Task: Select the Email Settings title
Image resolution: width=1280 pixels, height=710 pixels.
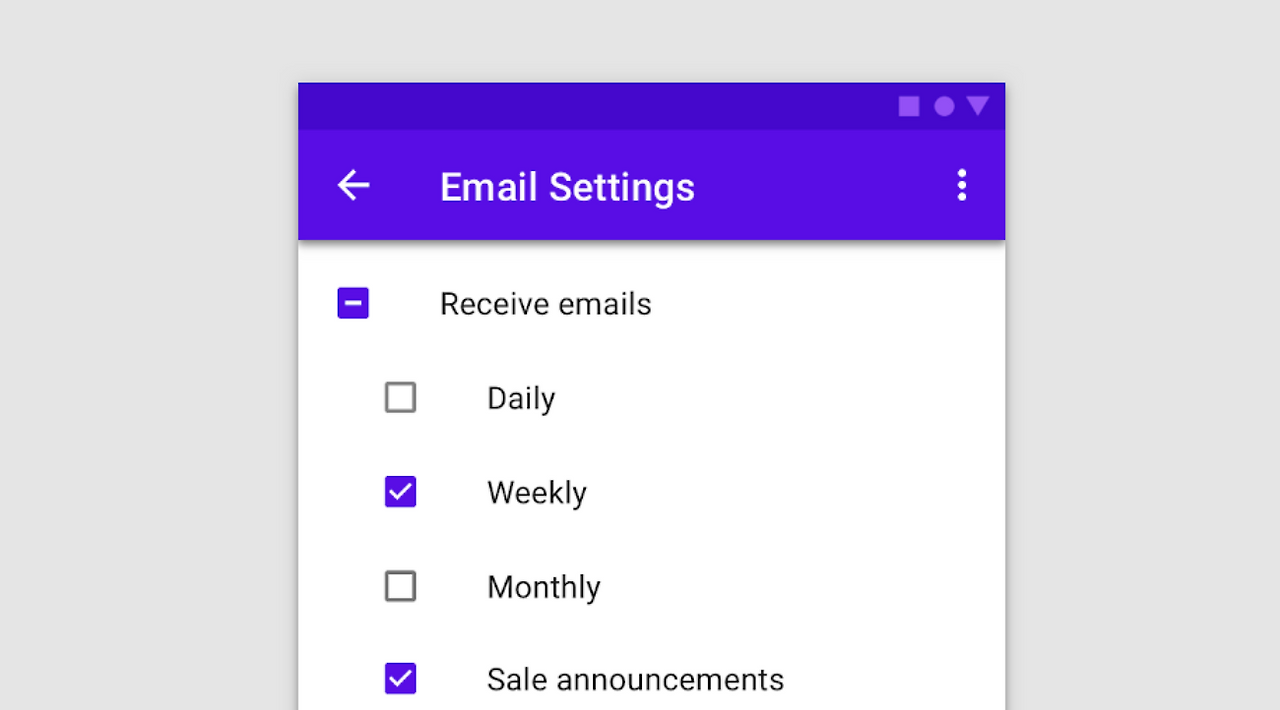Action: (x=567, y=187)
